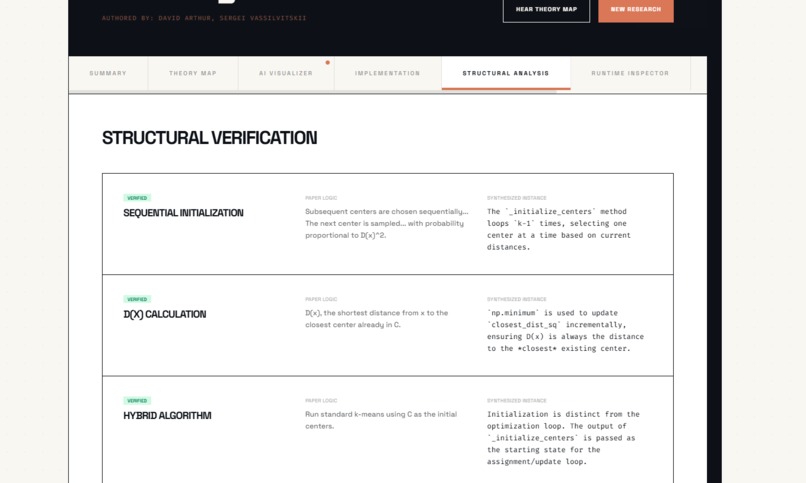Click the Verified badge above Hybrid Algorithm
This screenshot has width=806, height=483.
pyautogui.click(x=137, y=400)
